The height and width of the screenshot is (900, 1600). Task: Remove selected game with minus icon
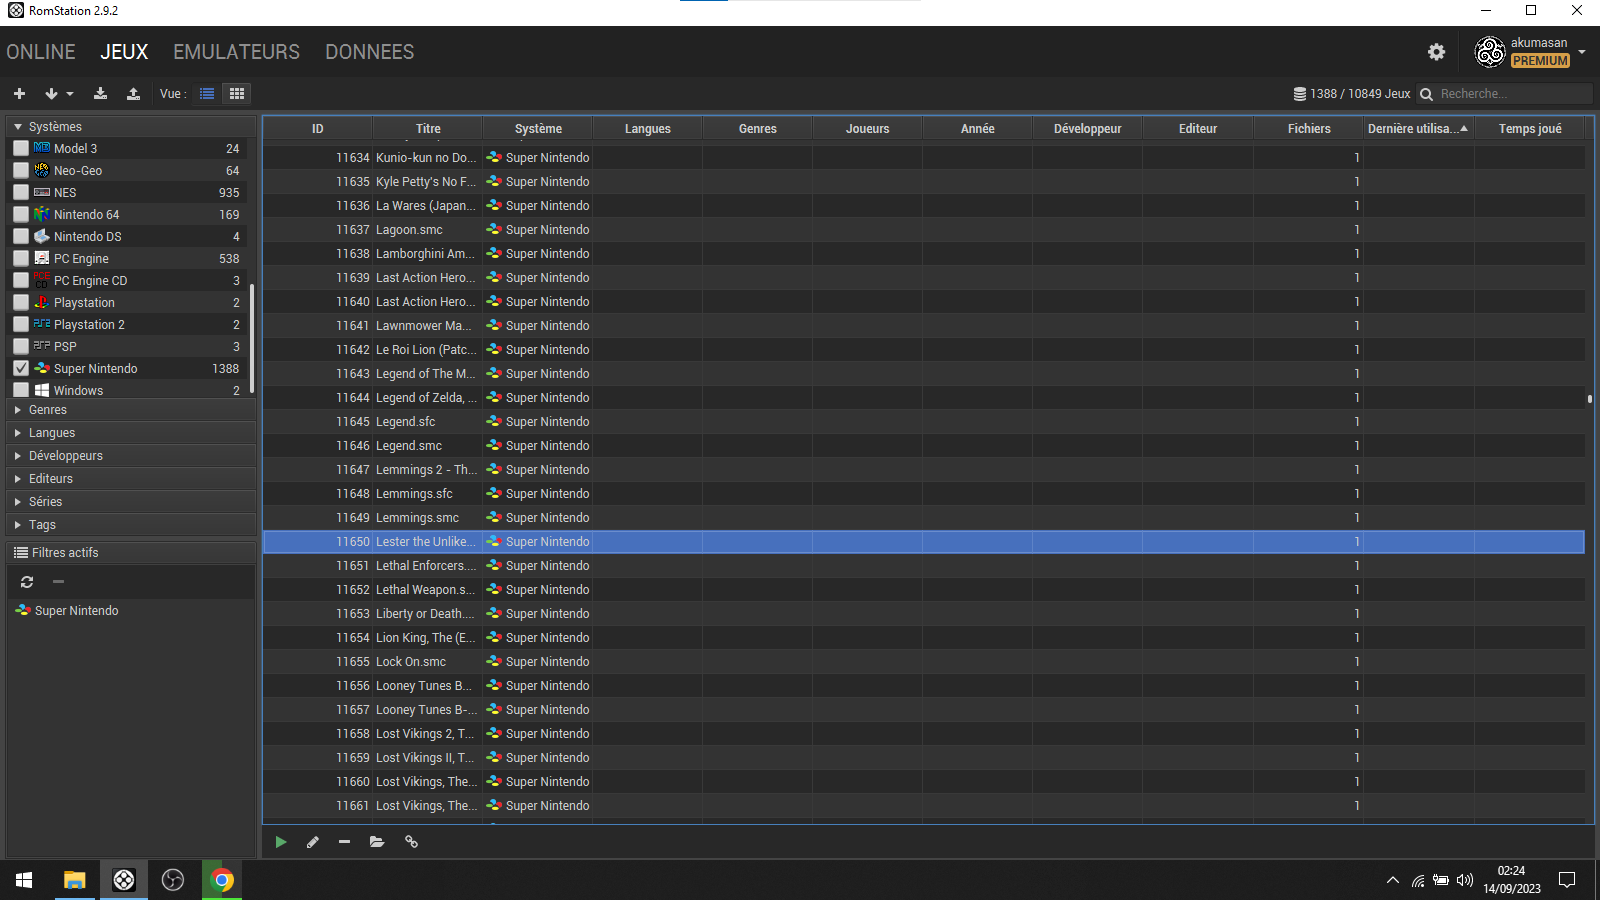click(344, 842)
